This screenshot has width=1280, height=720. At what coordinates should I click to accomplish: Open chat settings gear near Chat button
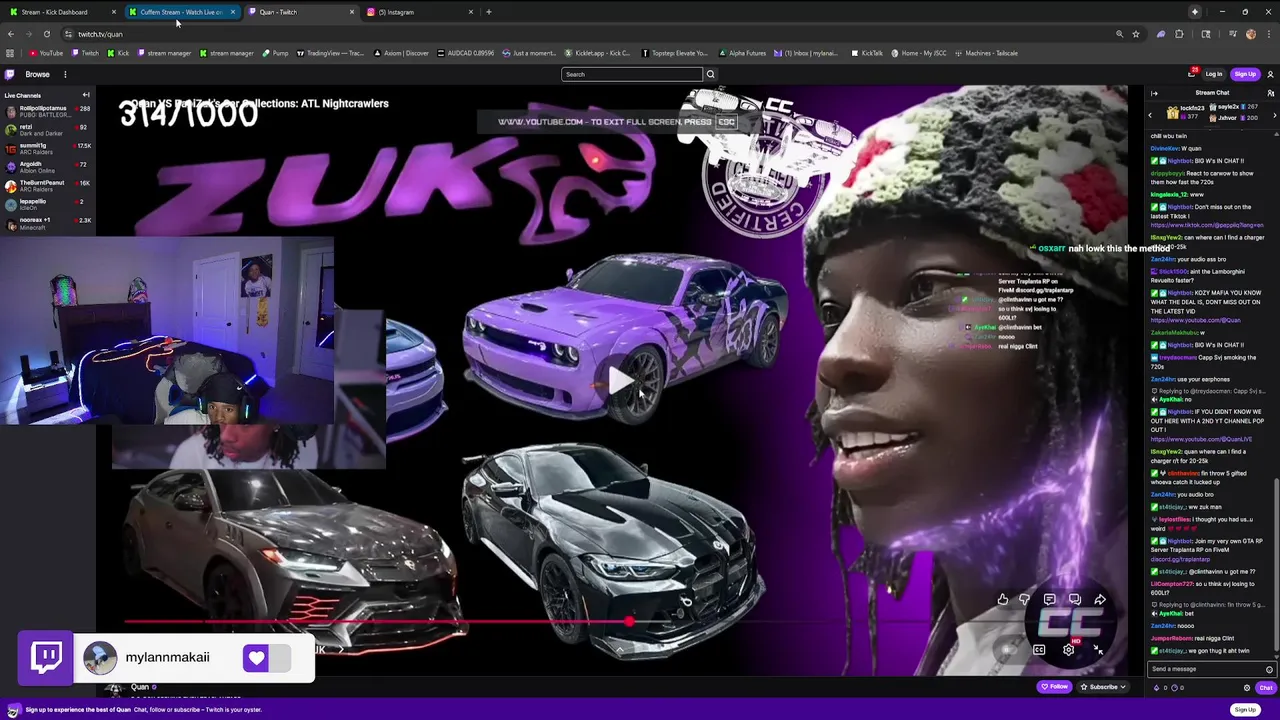click(x=1246, y=688)
